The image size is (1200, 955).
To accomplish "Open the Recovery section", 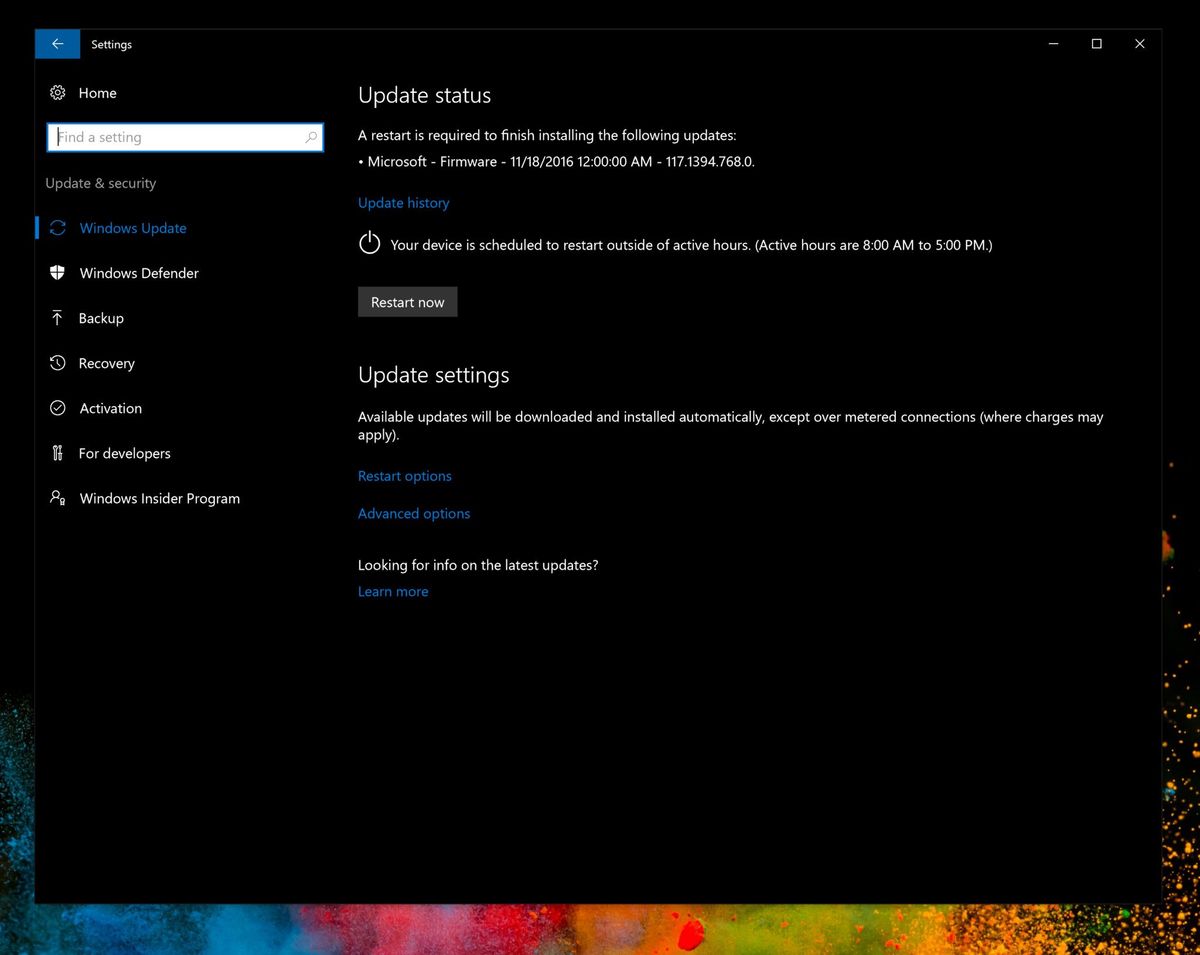I will pyautogui.click(x=107, y=363).
